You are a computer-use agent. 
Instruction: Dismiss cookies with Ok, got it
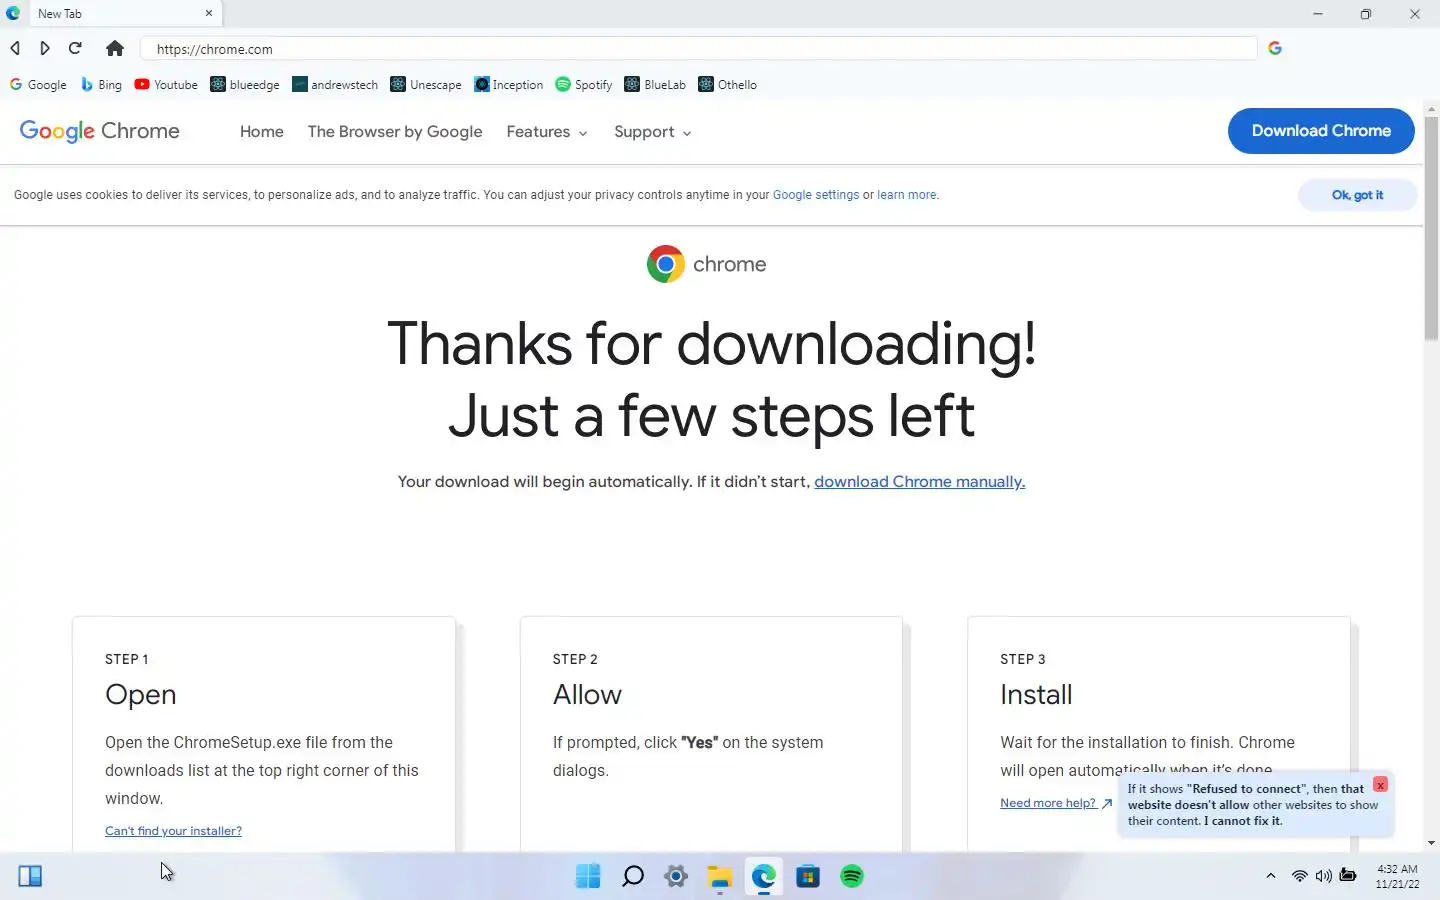(x=1357, y=195)
